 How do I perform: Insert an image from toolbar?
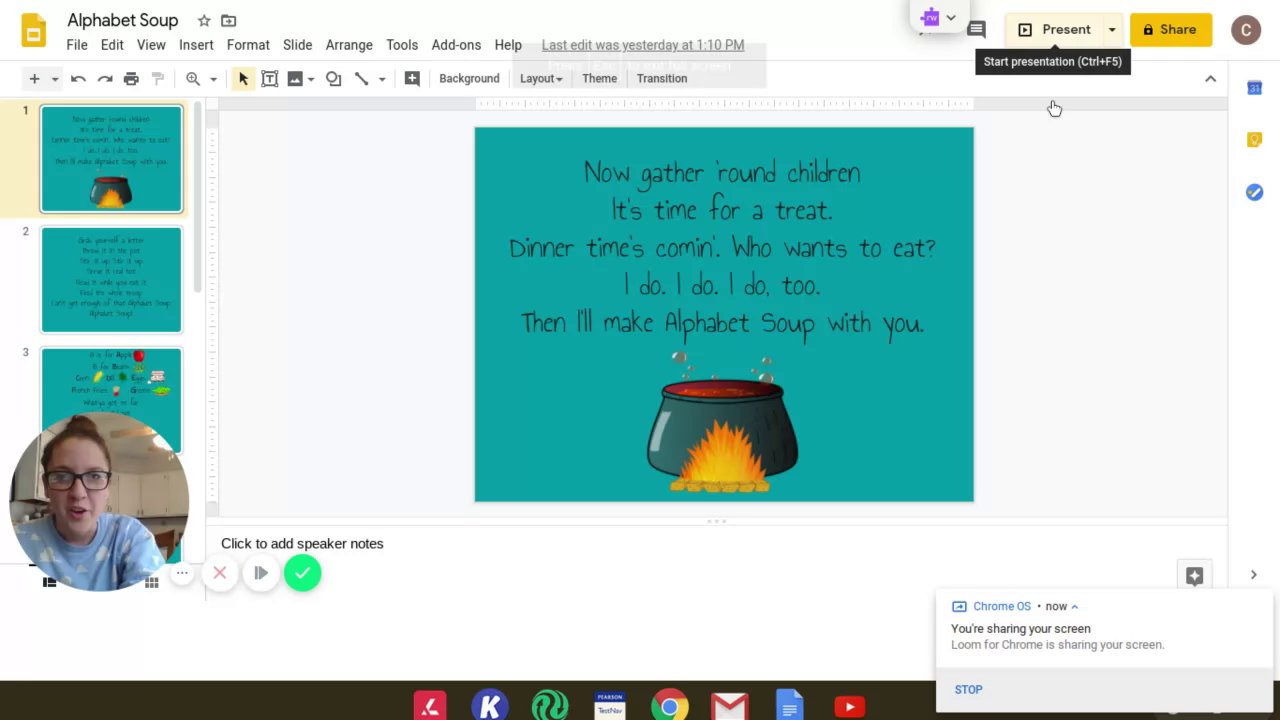(x=295, y=78)
